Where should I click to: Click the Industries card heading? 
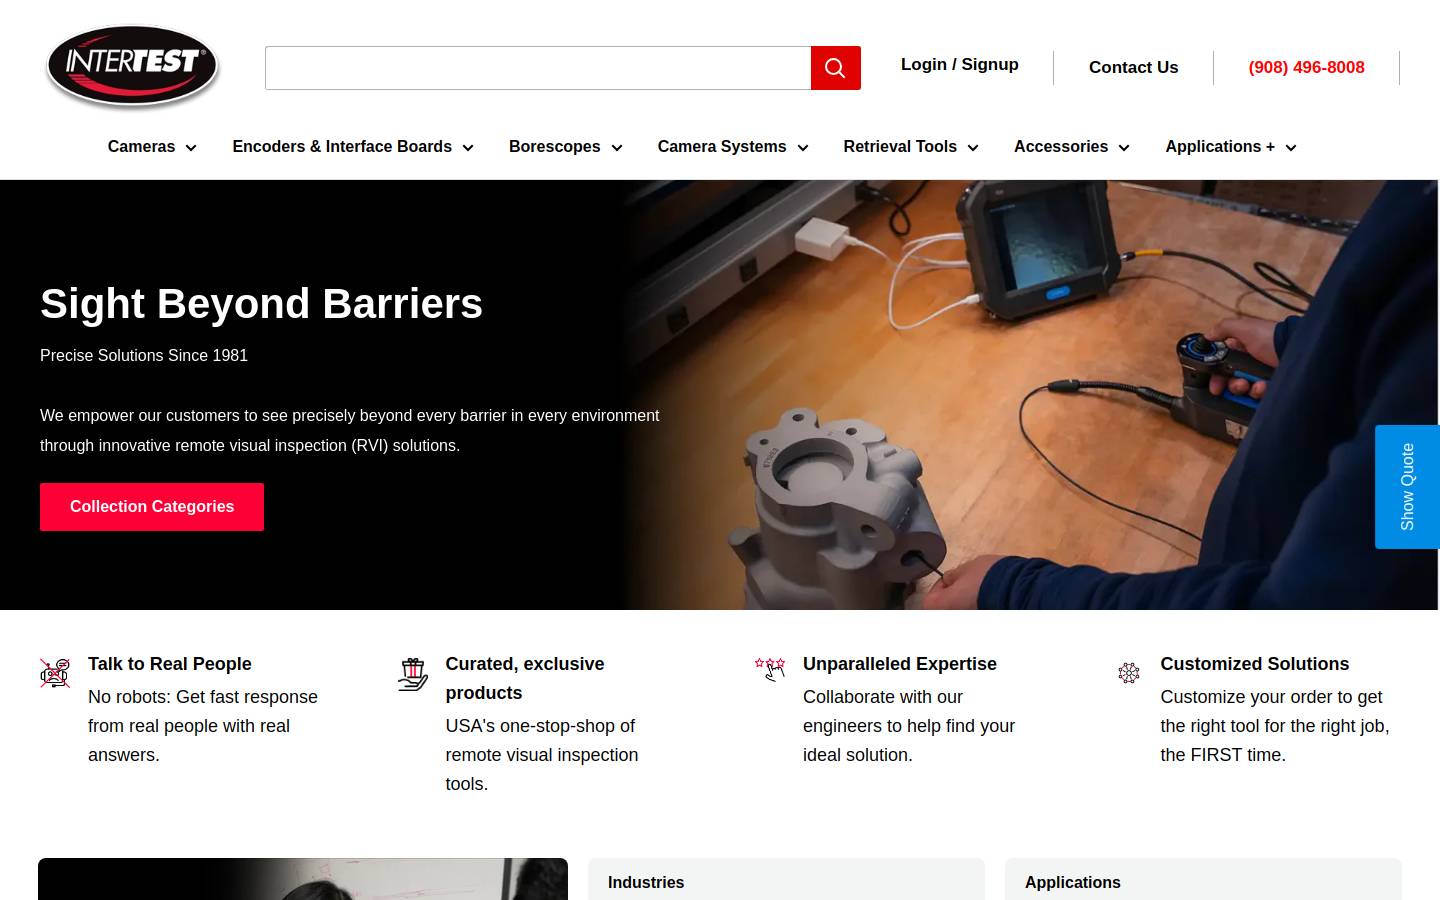point(646,882)
